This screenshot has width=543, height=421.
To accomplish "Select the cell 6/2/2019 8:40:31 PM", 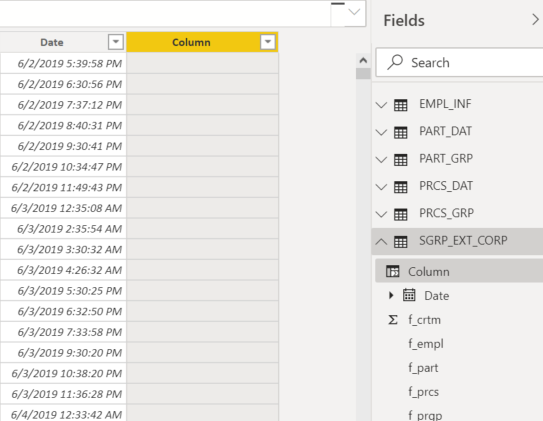I will (63, 125).
